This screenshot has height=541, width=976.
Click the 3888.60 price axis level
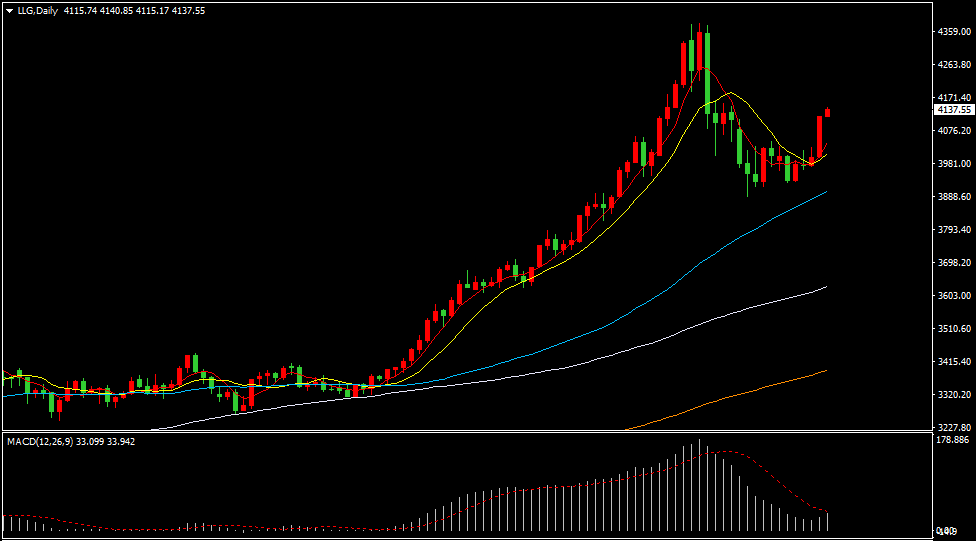[x=954, y=196]
